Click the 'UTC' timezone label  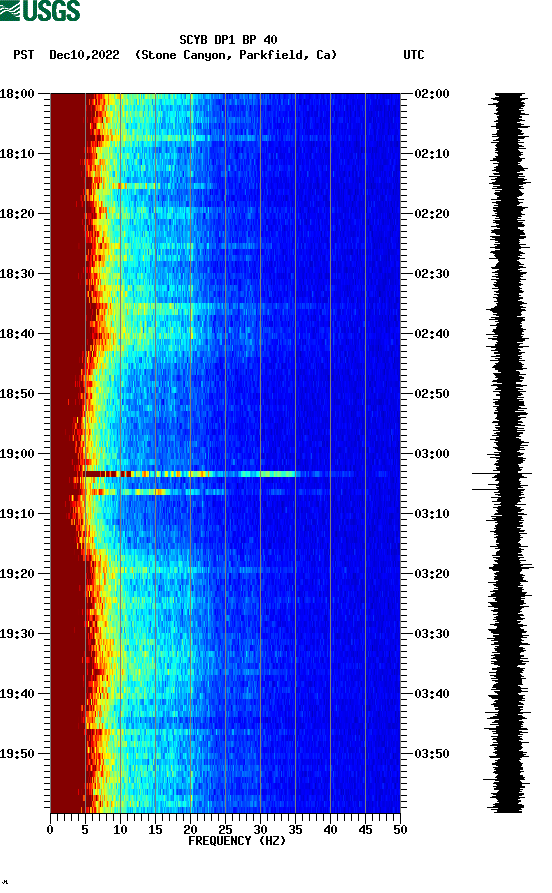[414, 55]
